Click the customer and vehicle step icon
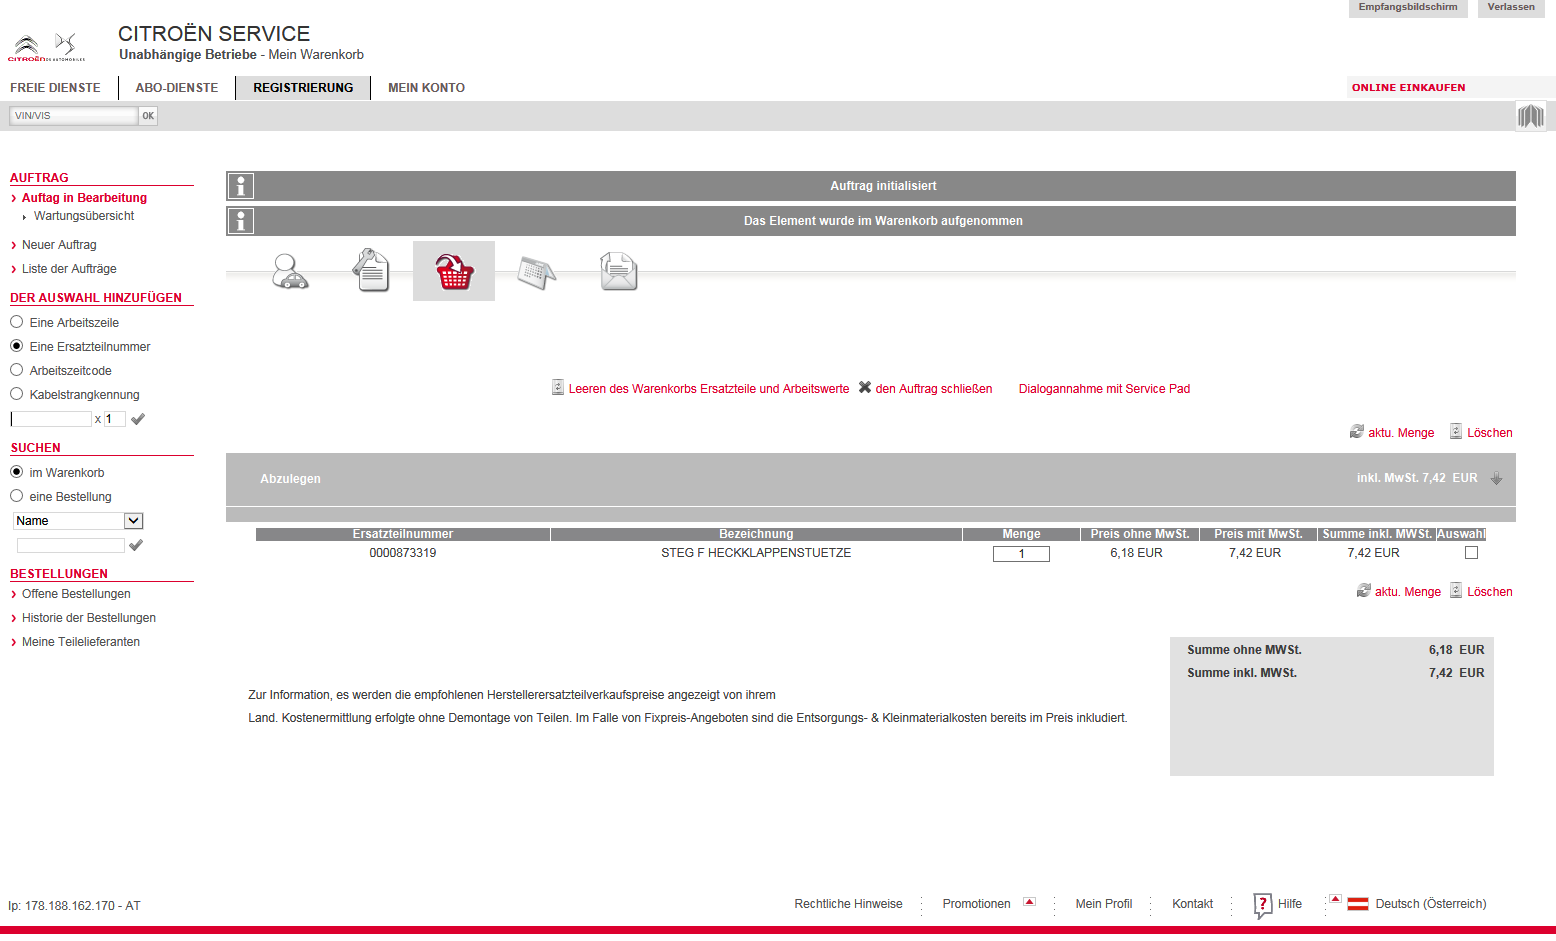This screenshot has width=1556, height=941. click(290, 271)
